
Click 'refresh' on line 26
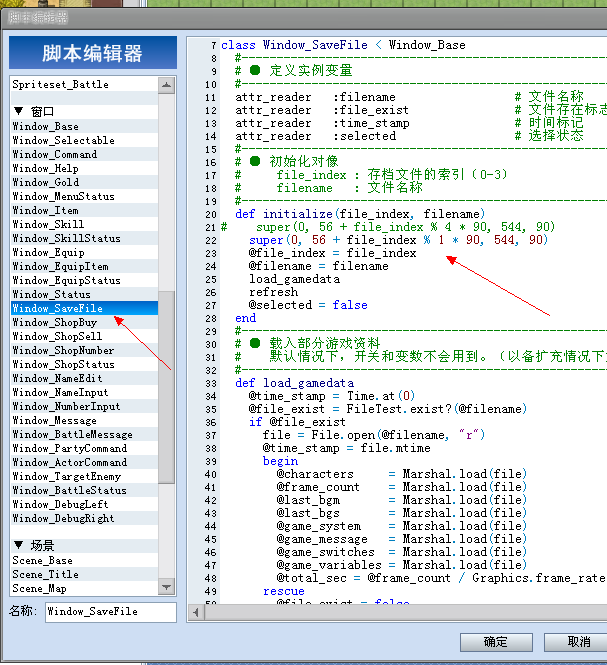coord(274,292)
